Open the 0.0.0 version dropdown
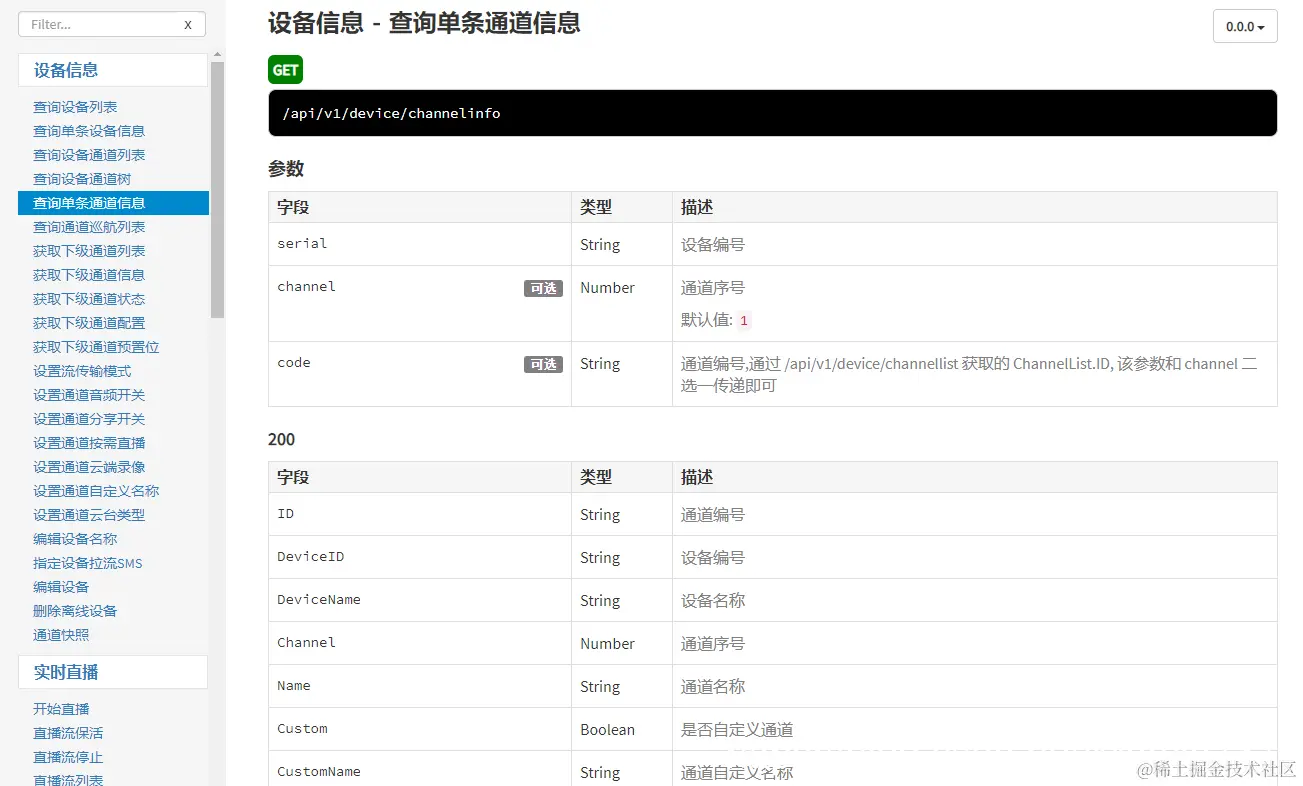The image size is (1303, 786). pos(1245,27)
